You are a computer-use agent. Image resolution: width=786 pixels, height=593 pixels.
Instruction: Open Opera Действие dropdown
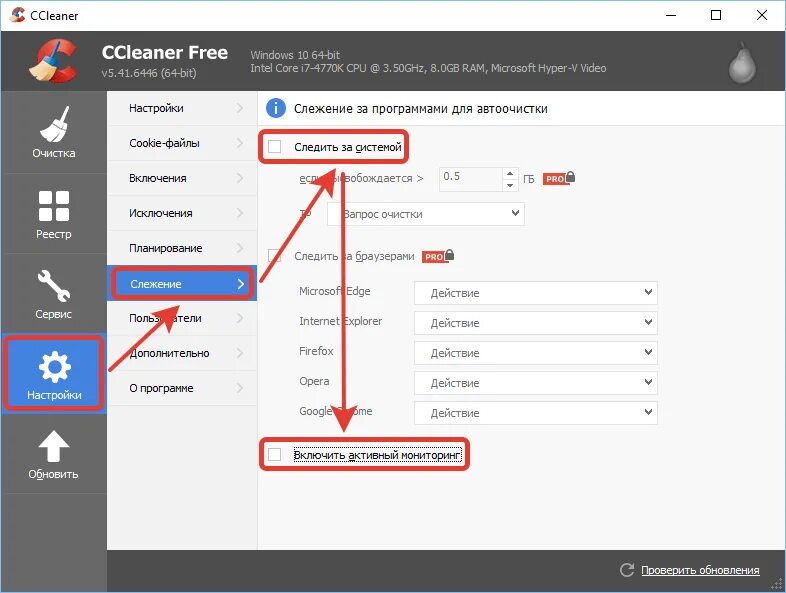[x=535, y=383]
